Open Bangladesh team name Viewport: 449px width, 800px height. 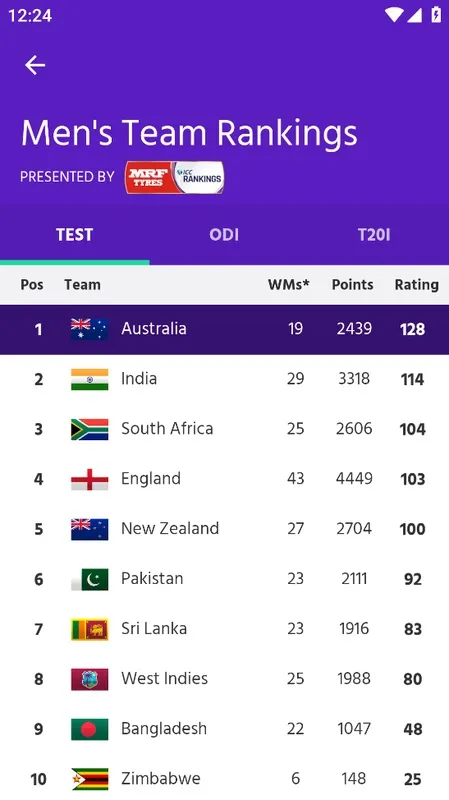point(164,729)
